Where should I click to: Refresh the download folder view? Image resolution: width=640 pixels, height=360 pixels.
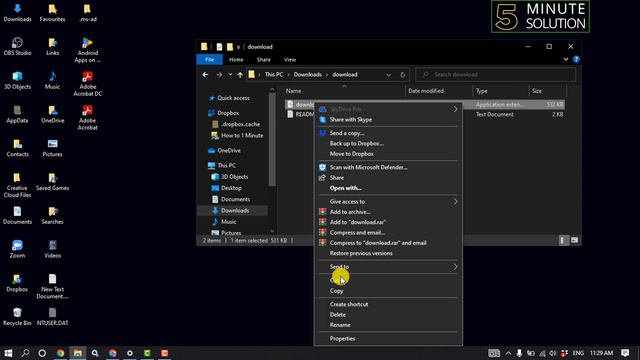pyautogui.click(x=402, y=75)
